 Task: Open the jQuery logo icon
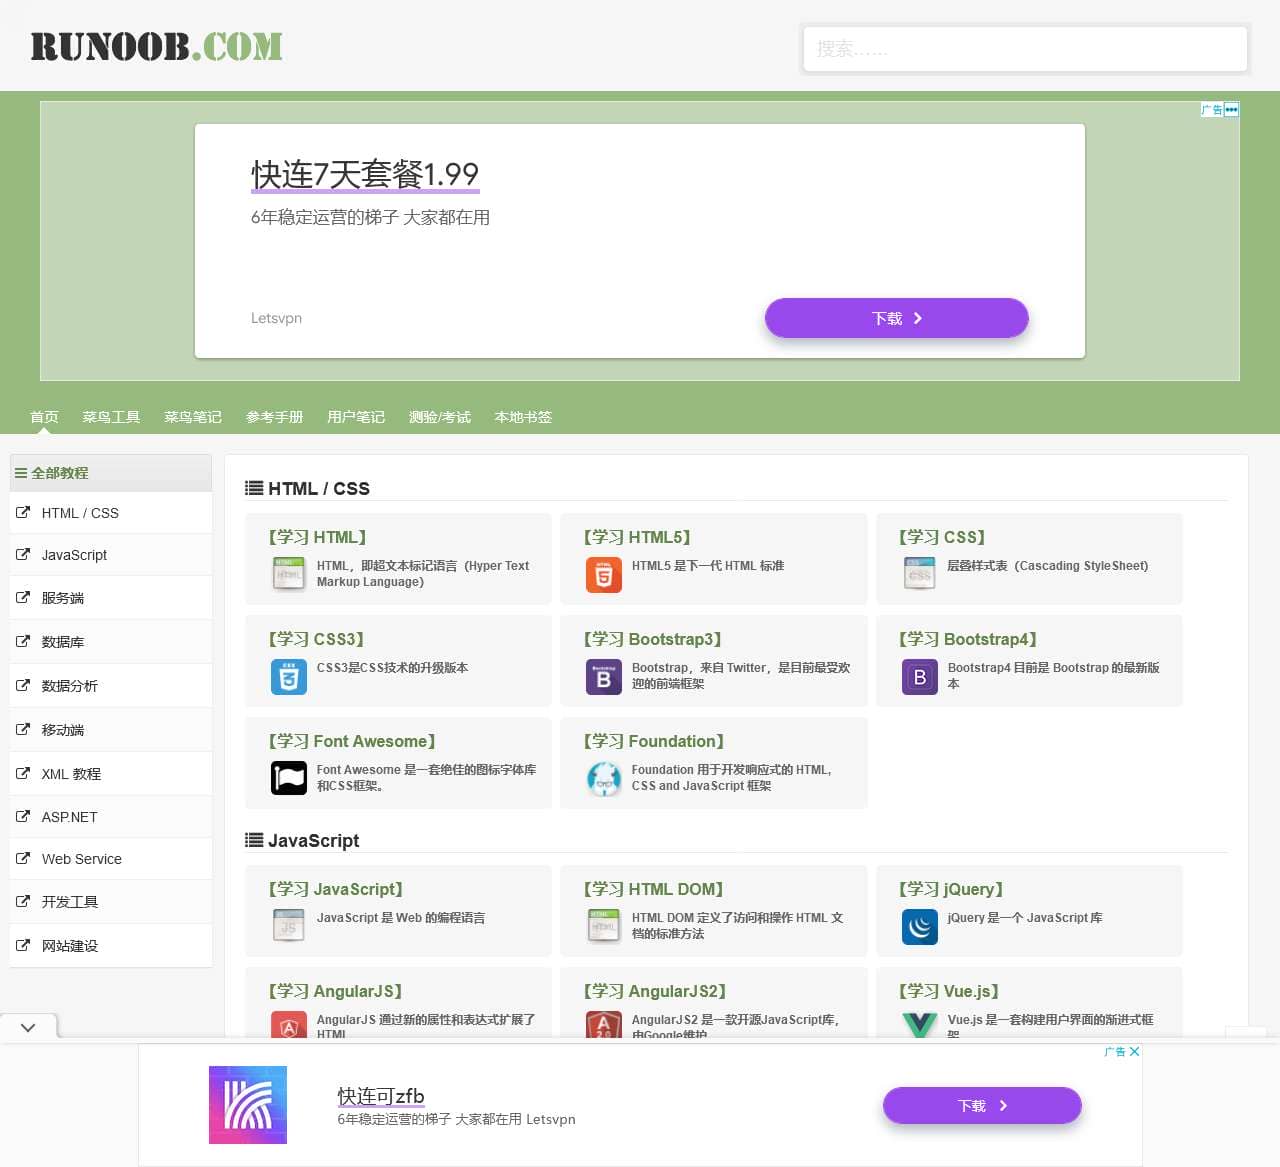[x=919, y=927]
